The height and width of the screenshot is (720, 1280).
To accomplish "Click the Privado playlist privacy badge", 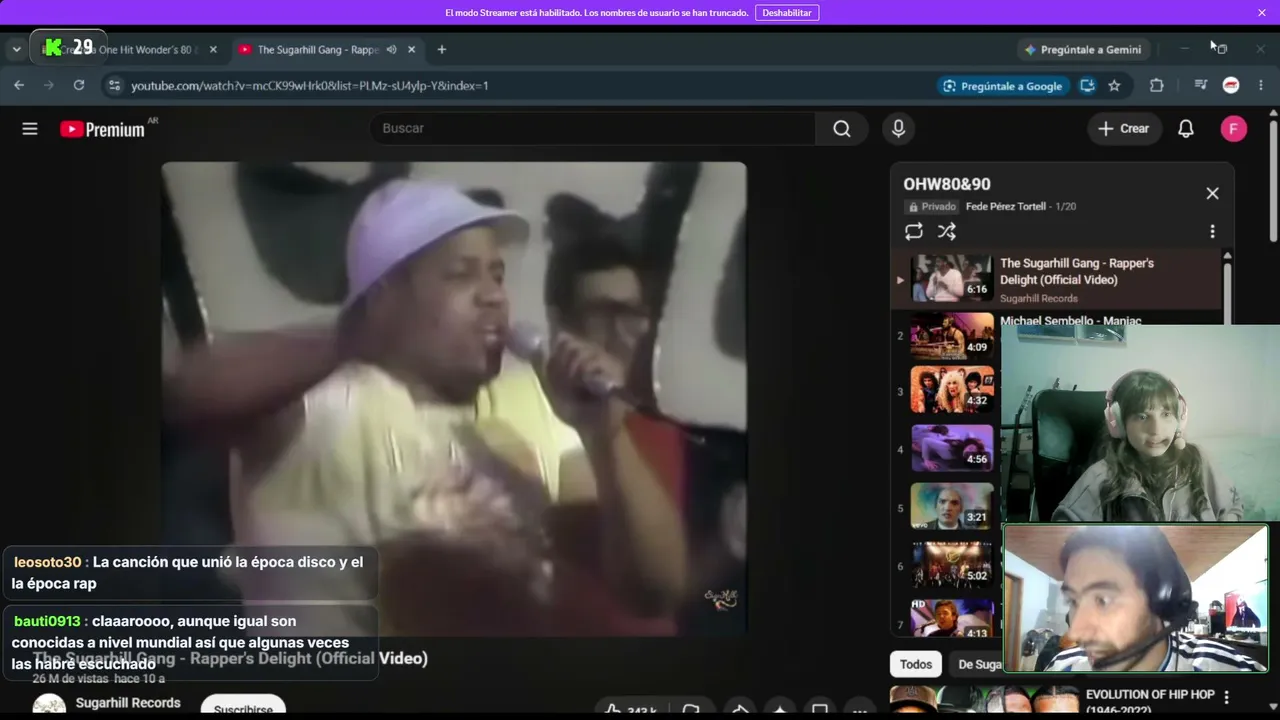I will 932,207.
